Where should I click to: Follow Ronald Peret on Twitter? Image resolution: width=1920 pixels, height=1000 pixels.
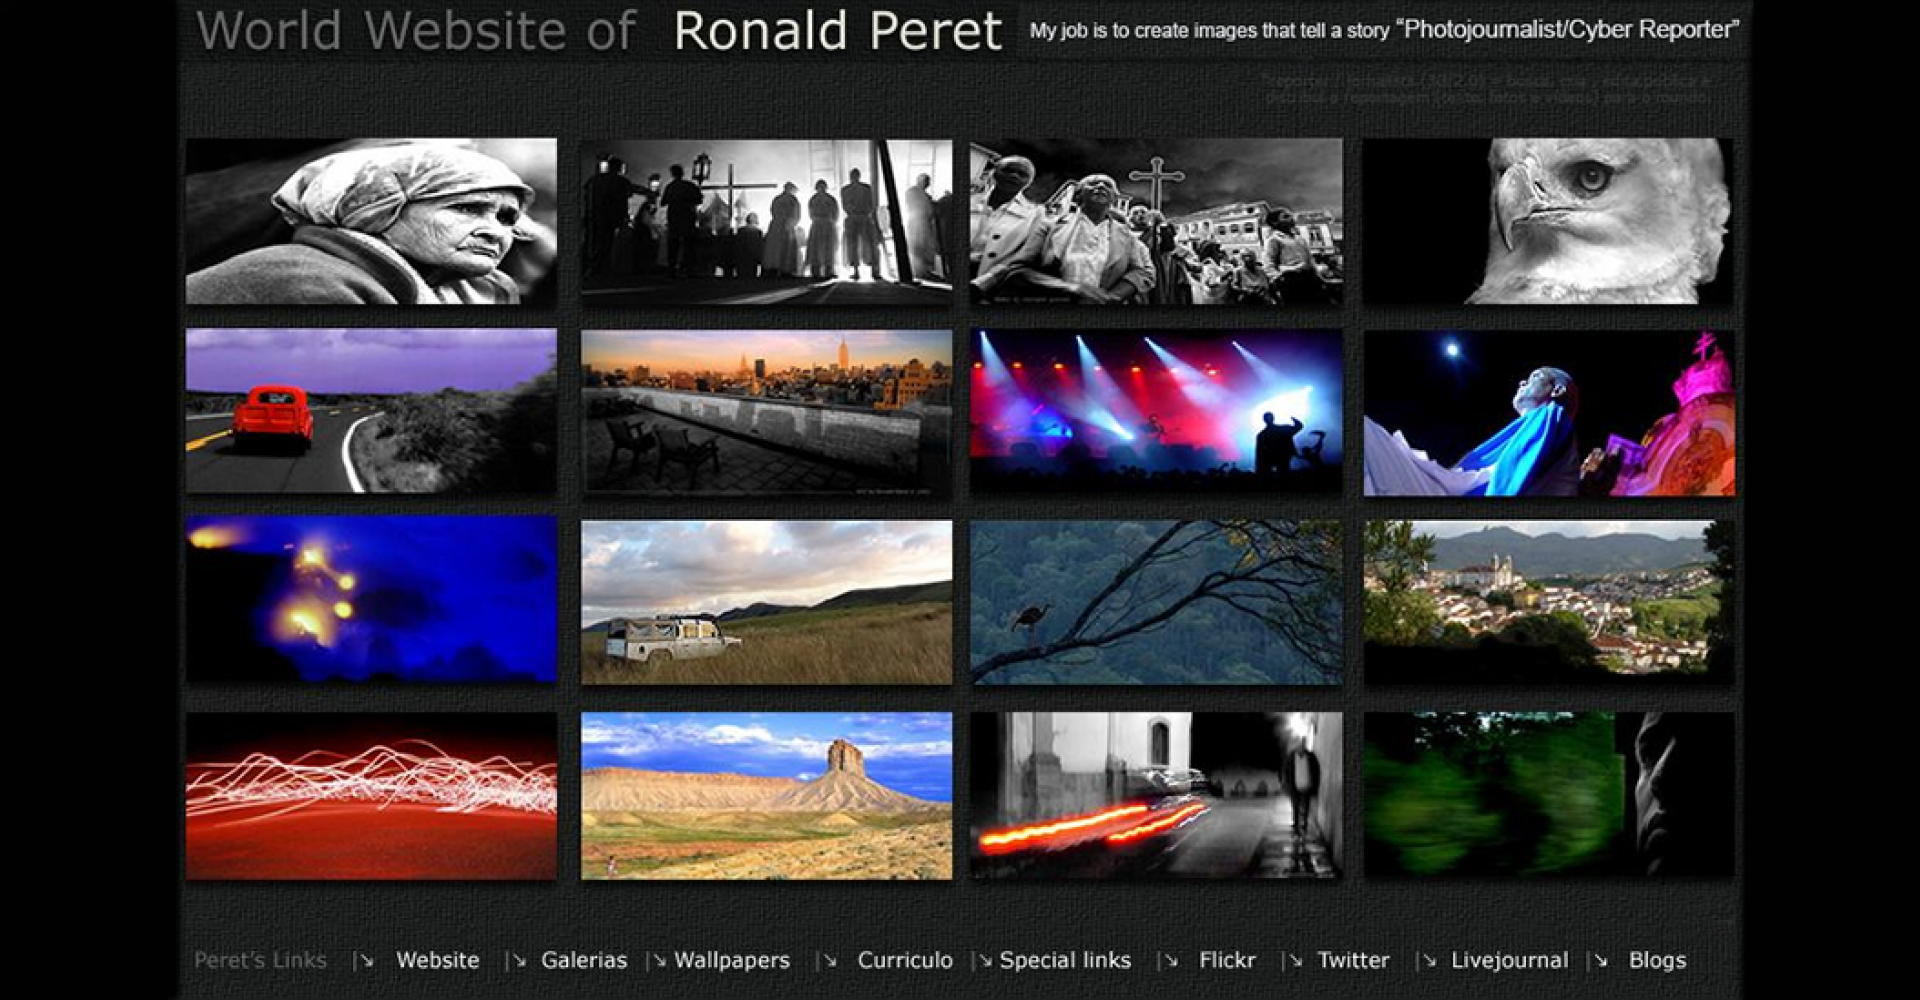[x=1352, y=960]
